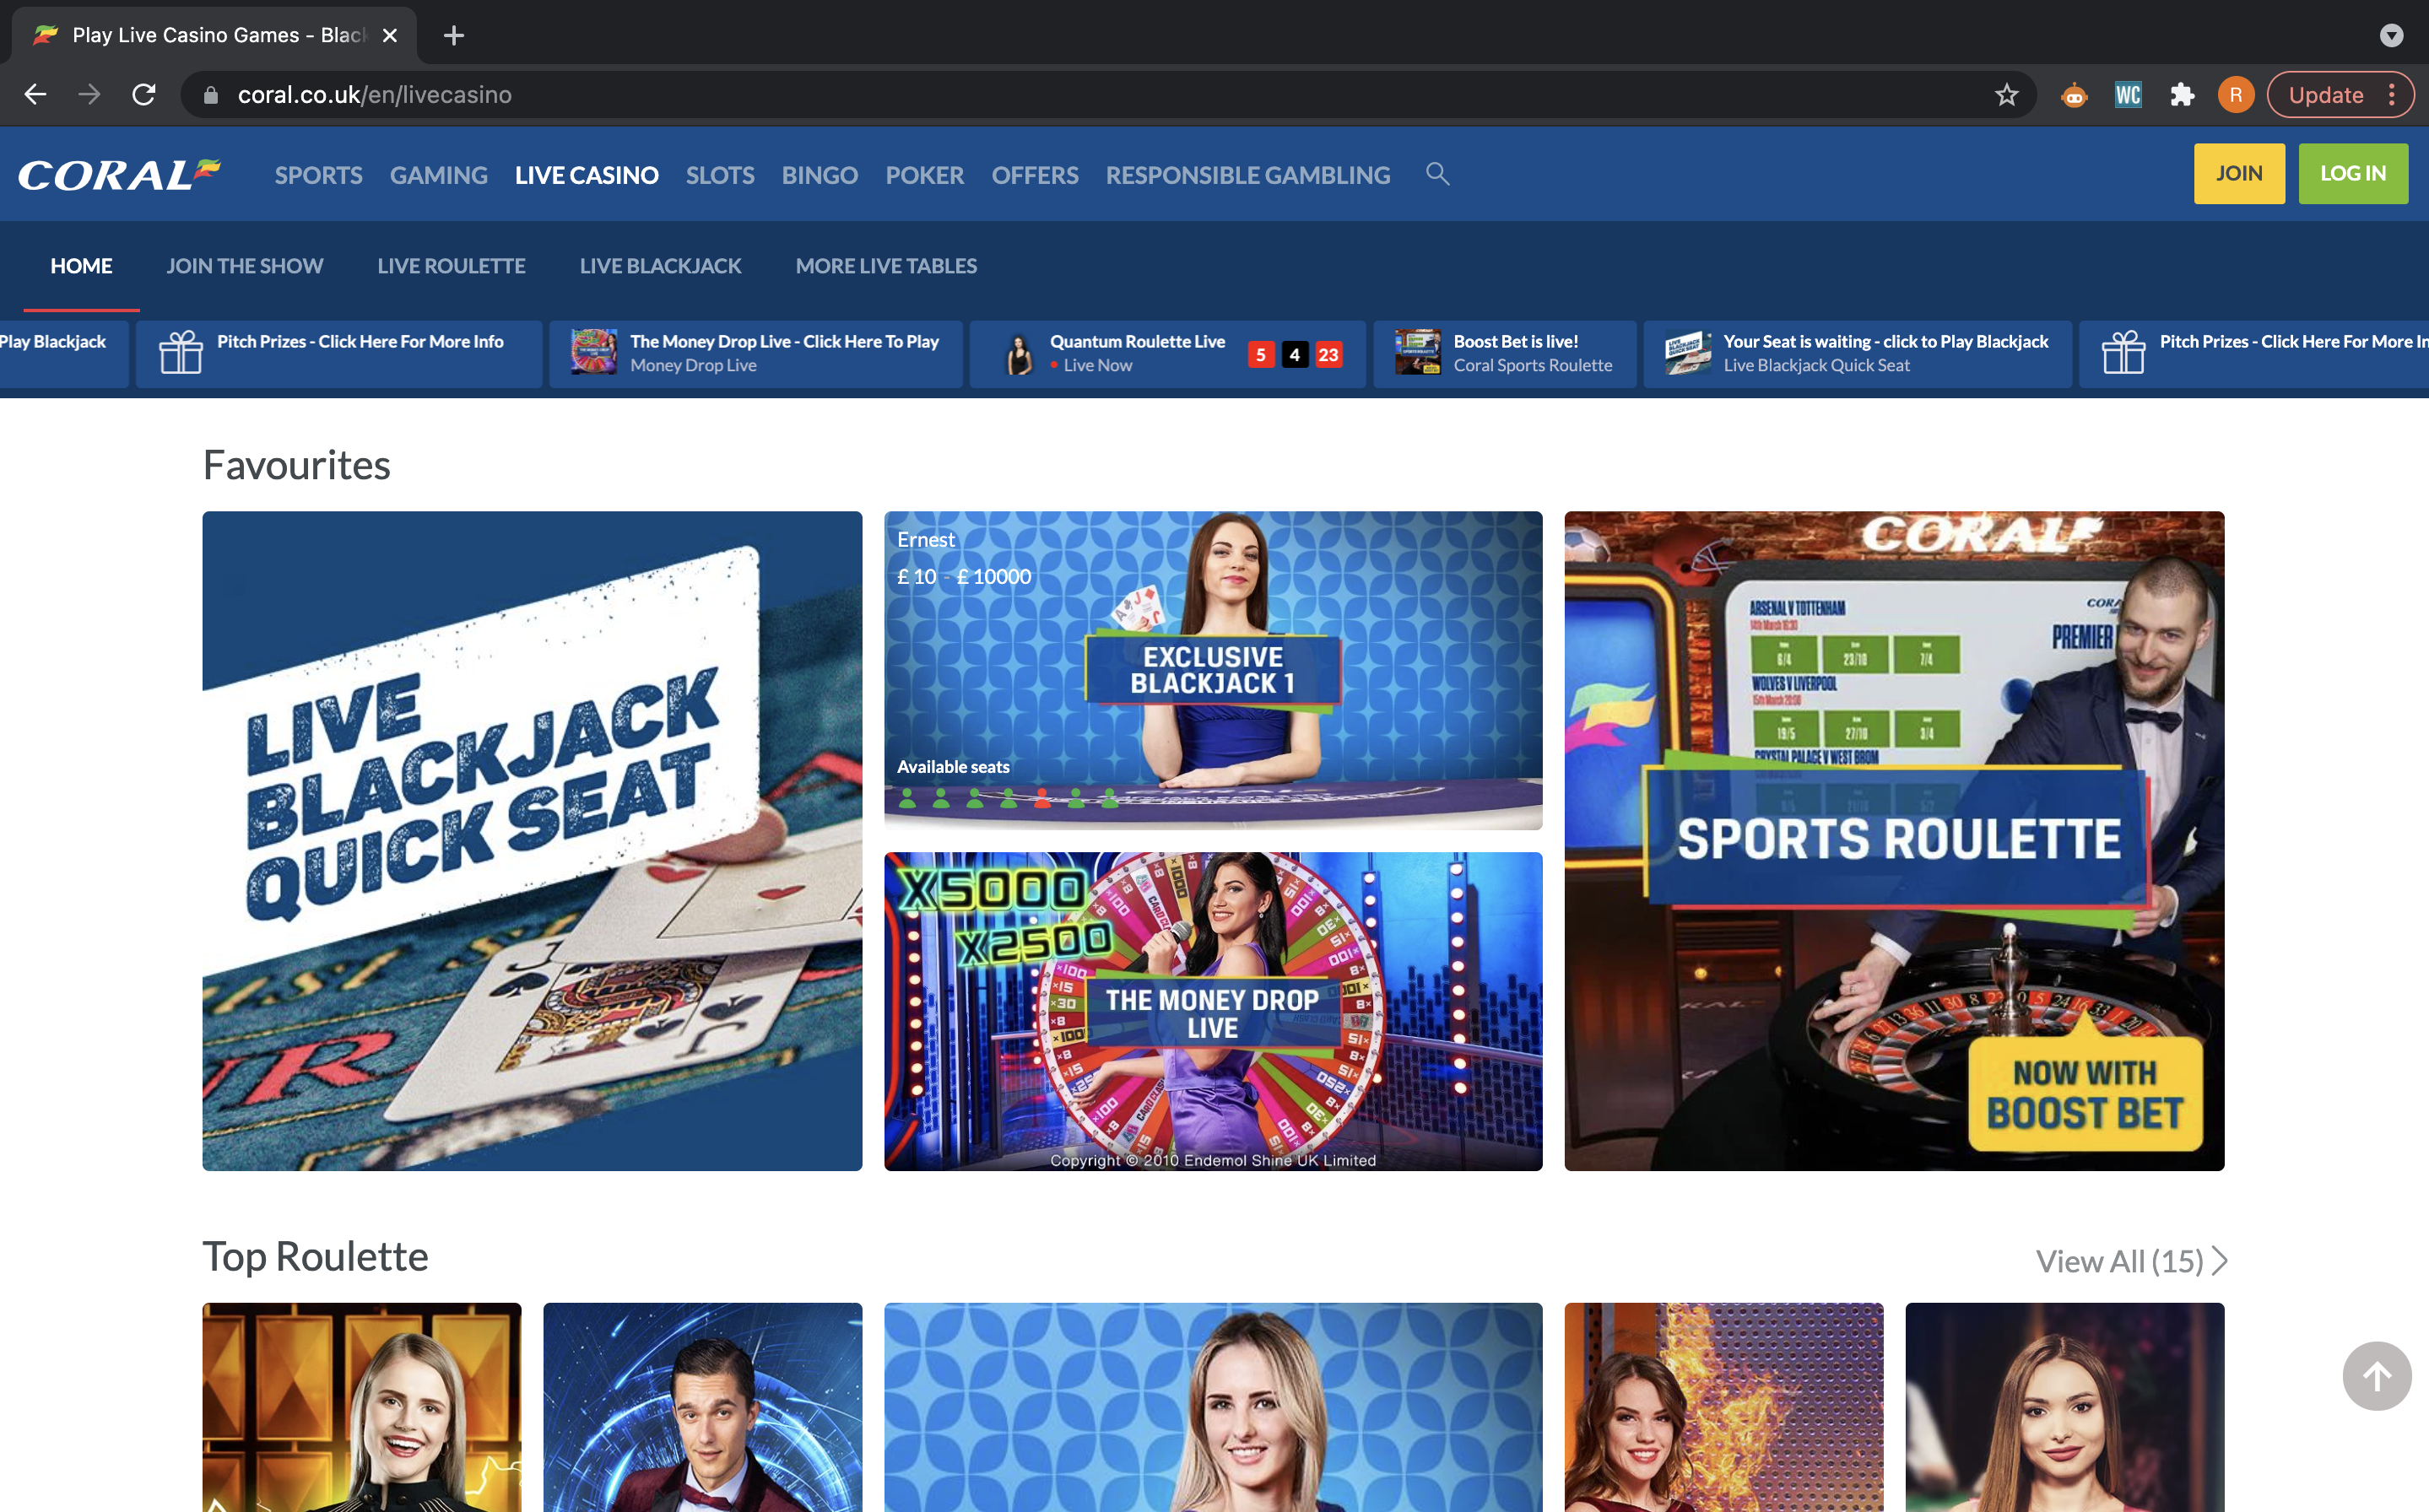Click the second Pitch Prizes gift icon
The height and width of the screenshot is (1512, 2429).
tap(2124, 353)
